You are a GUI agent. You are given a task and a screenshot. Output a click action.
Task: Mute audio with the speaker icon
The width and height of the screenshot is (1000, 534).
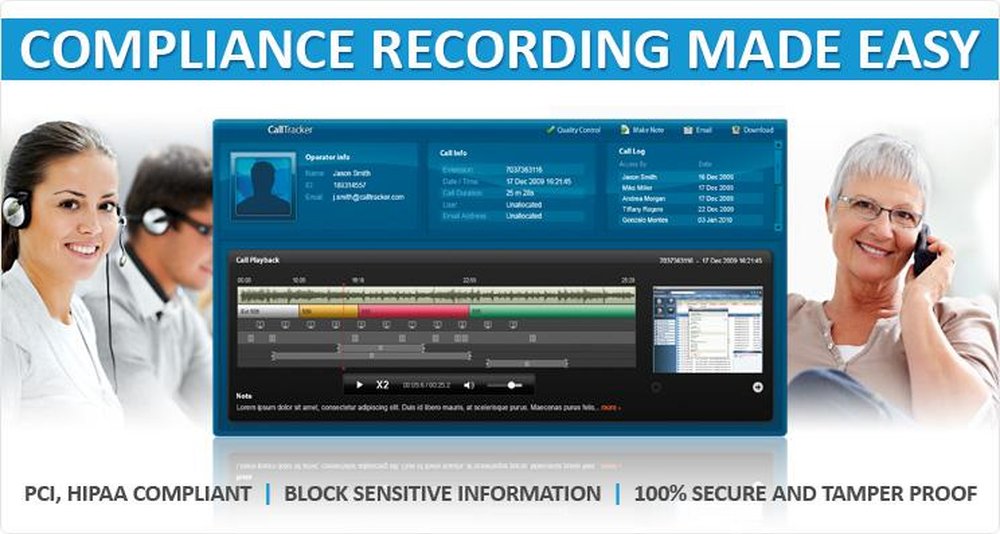click(469, 385)
